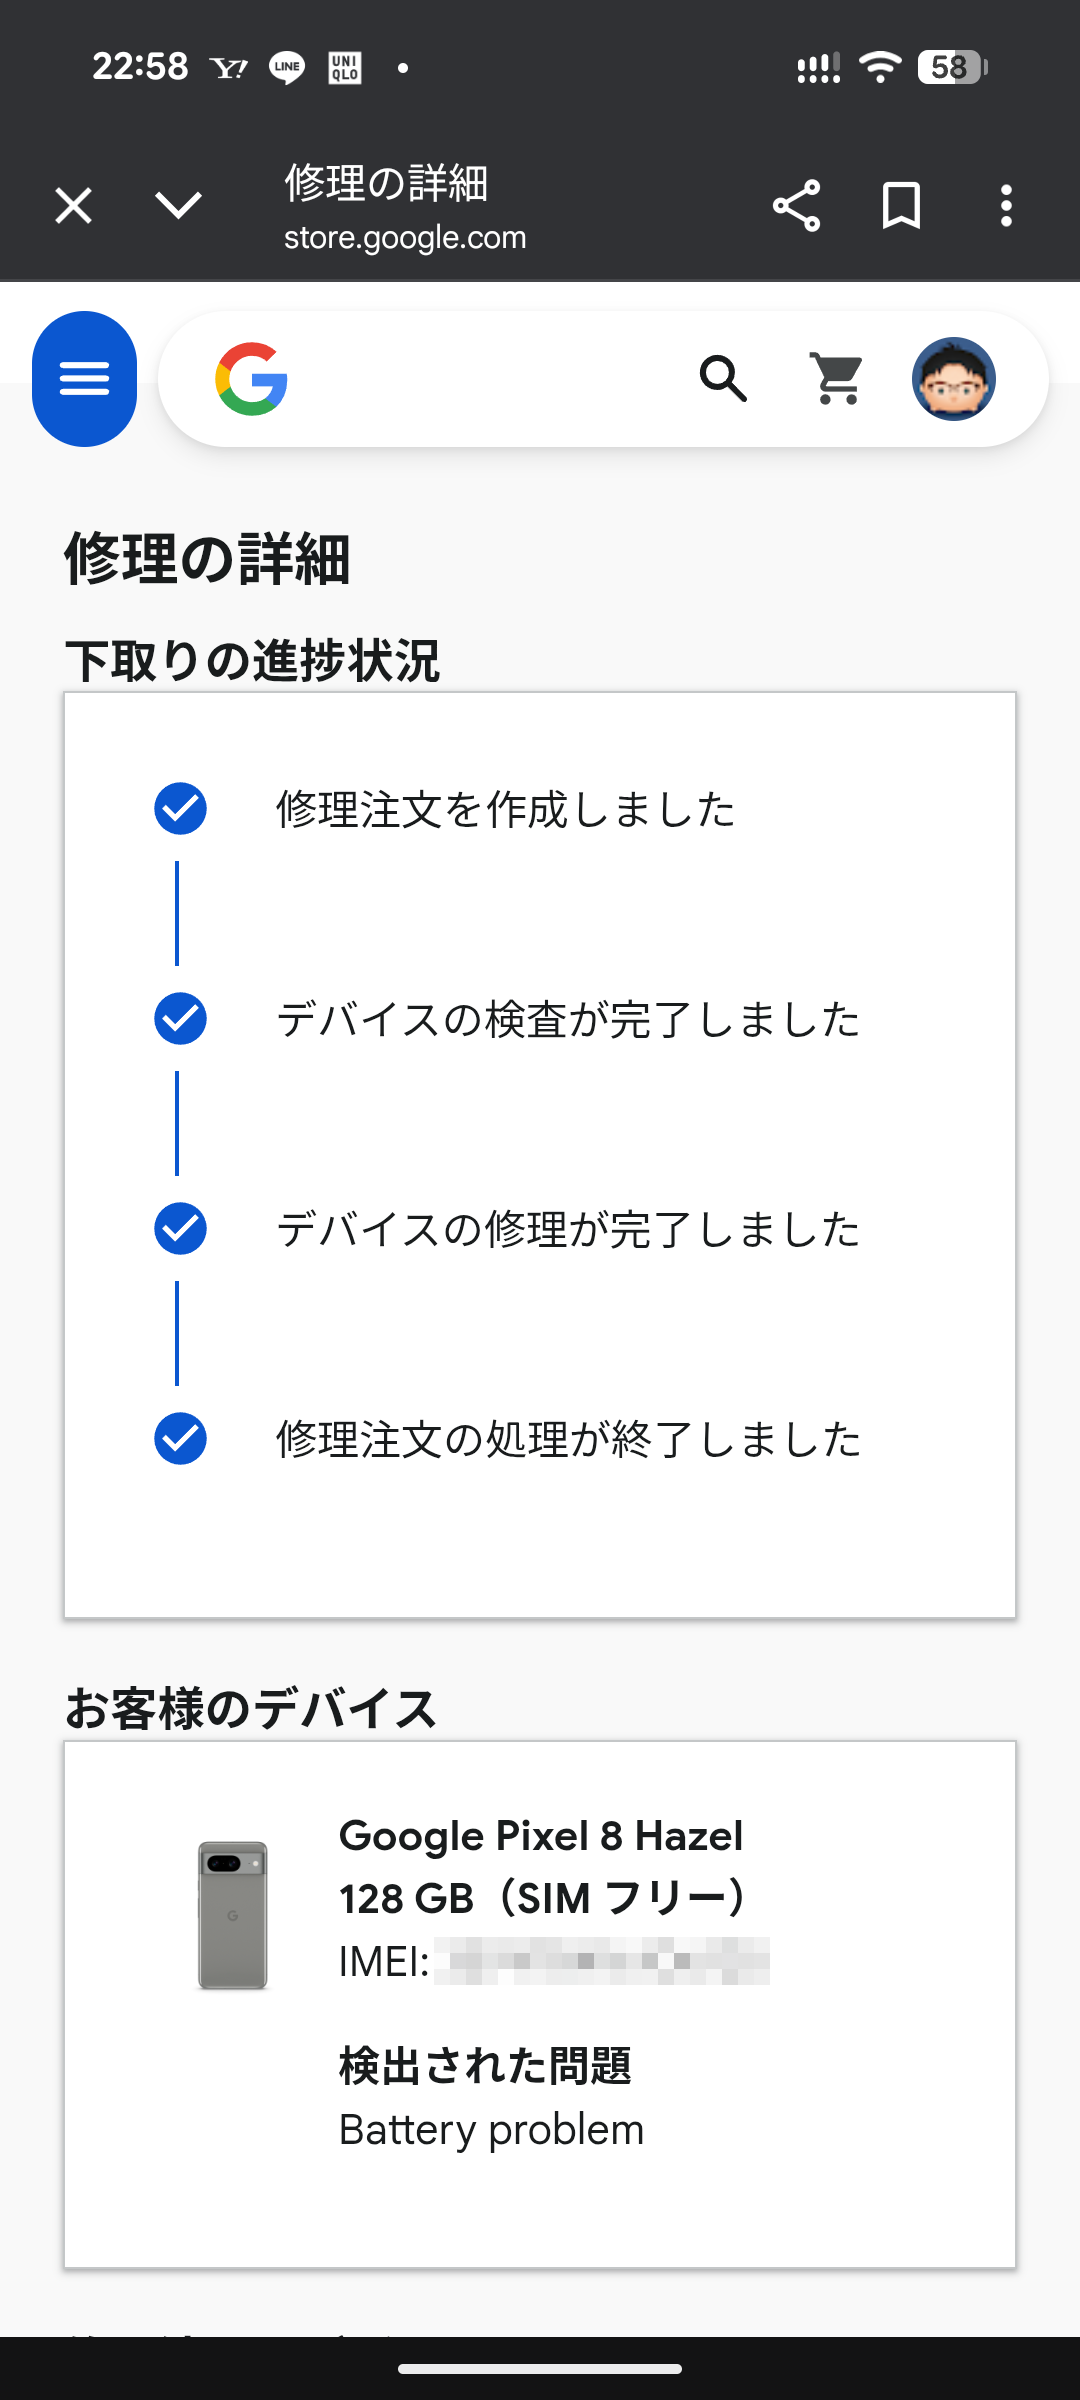Open the browser three-dot menu
The height and width of the screenshot is (2400, 1080).
[x=1006, y=206]
